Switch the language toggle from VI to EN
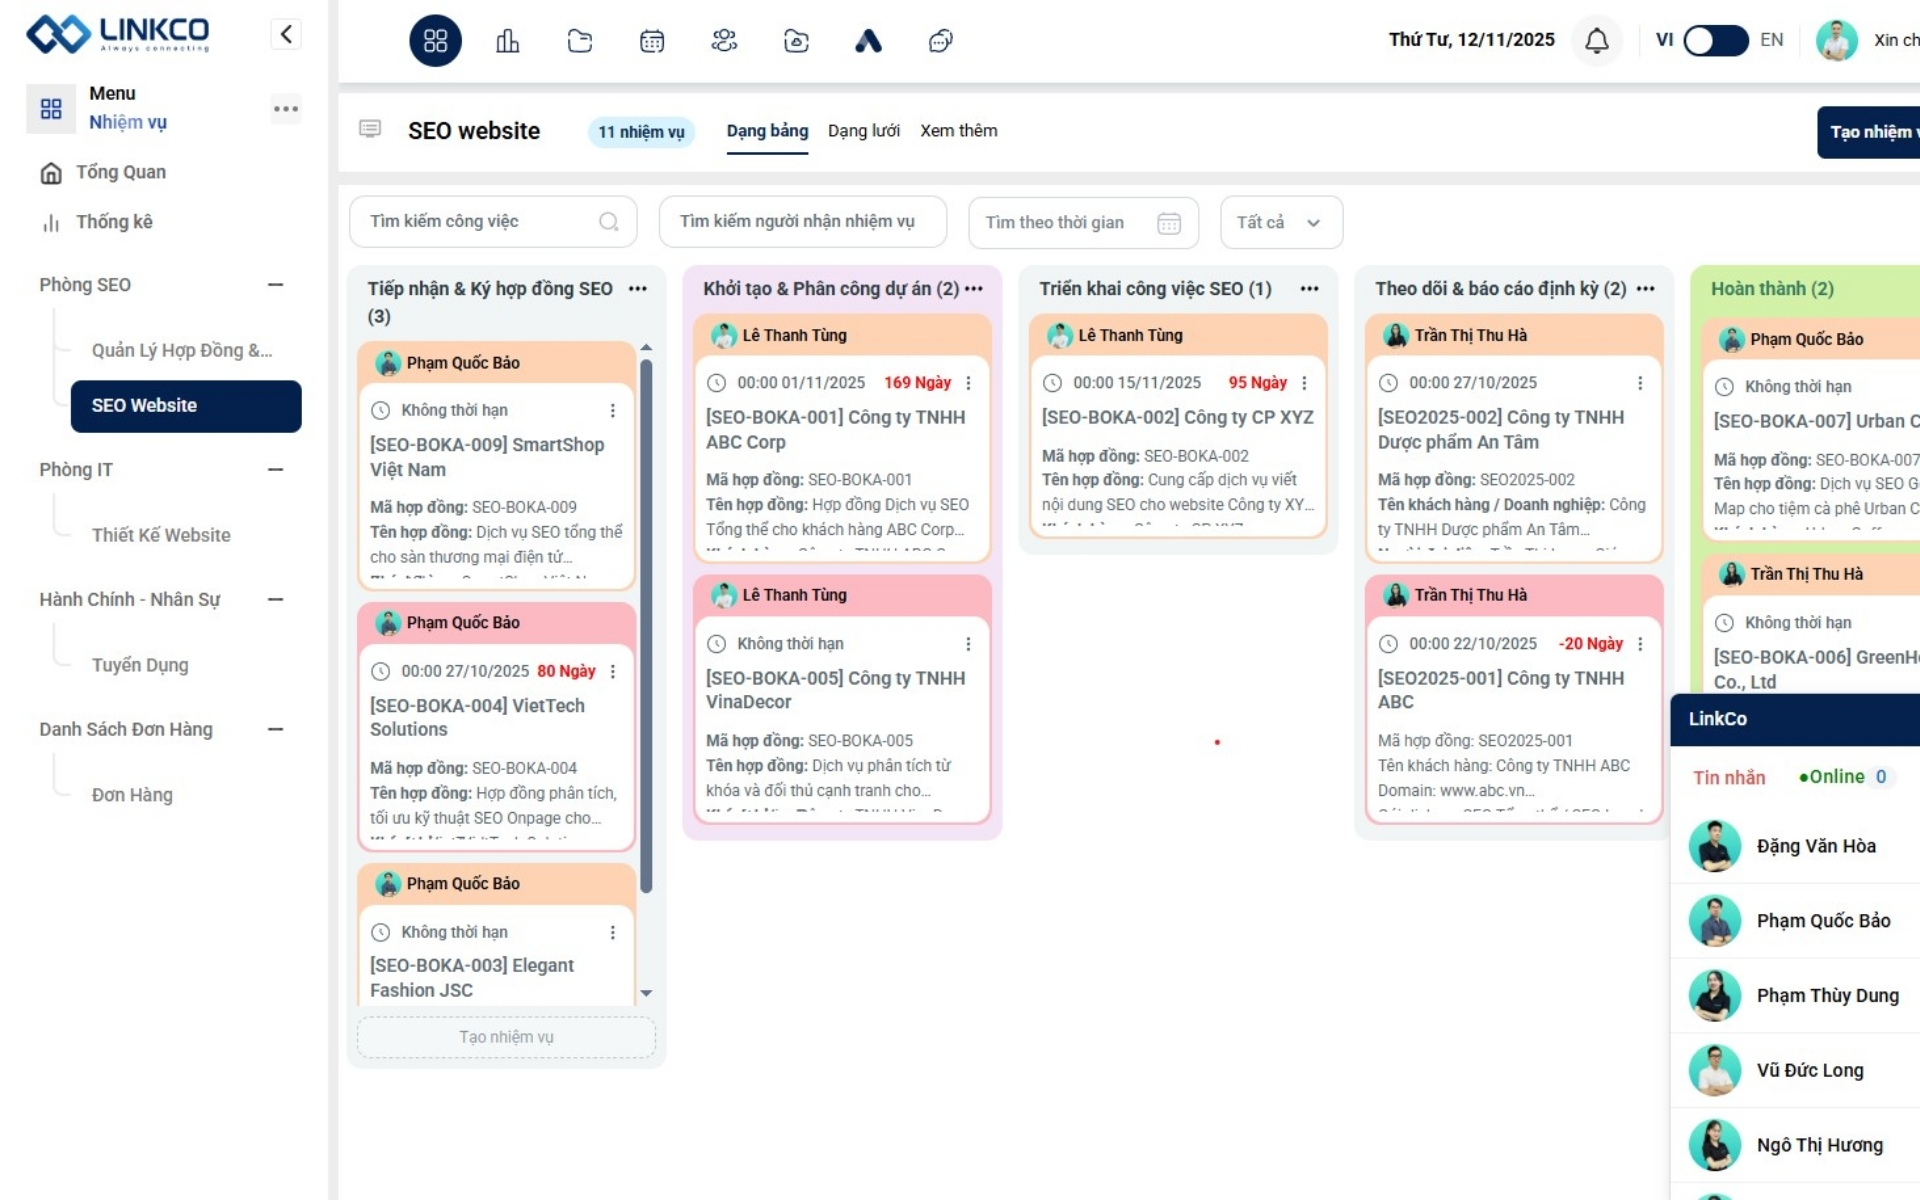The image size is (1920, 1200). point(1716,41)
